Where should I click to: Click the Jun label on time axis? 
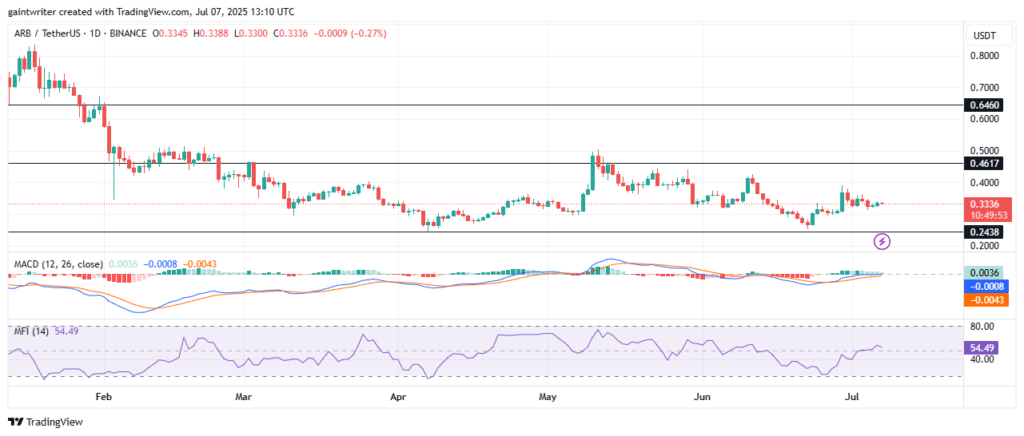[x=702, y=396]
